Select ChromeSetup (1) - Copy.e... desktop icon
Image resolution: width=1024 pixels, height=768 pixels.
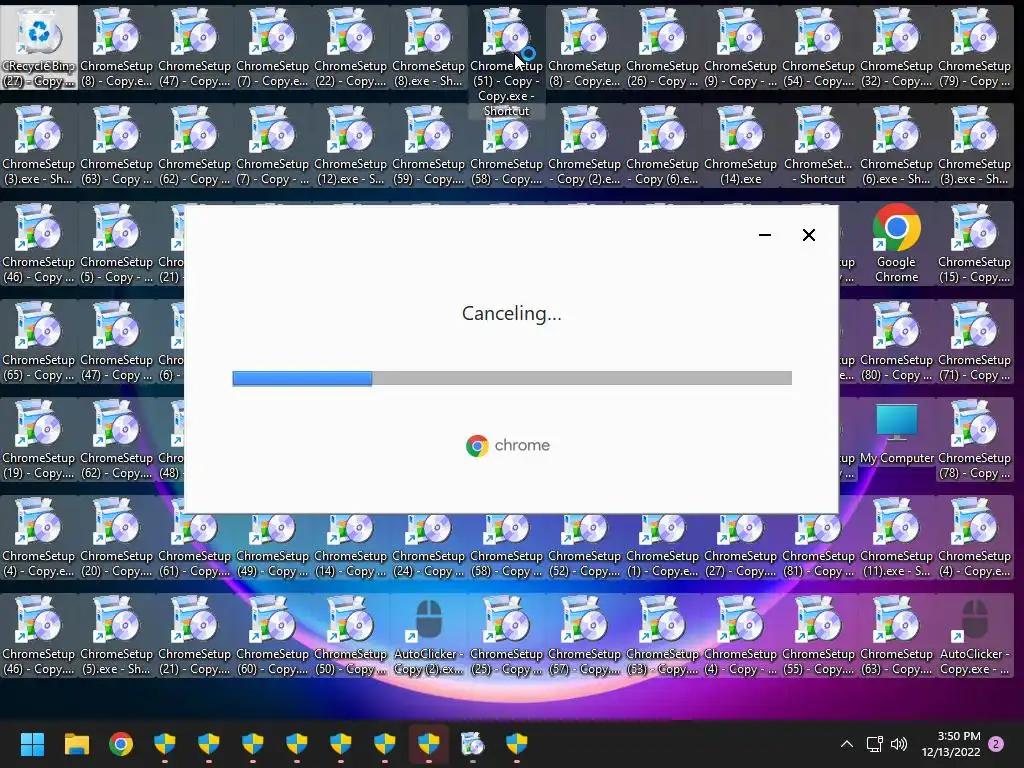(x=662, y=545)
